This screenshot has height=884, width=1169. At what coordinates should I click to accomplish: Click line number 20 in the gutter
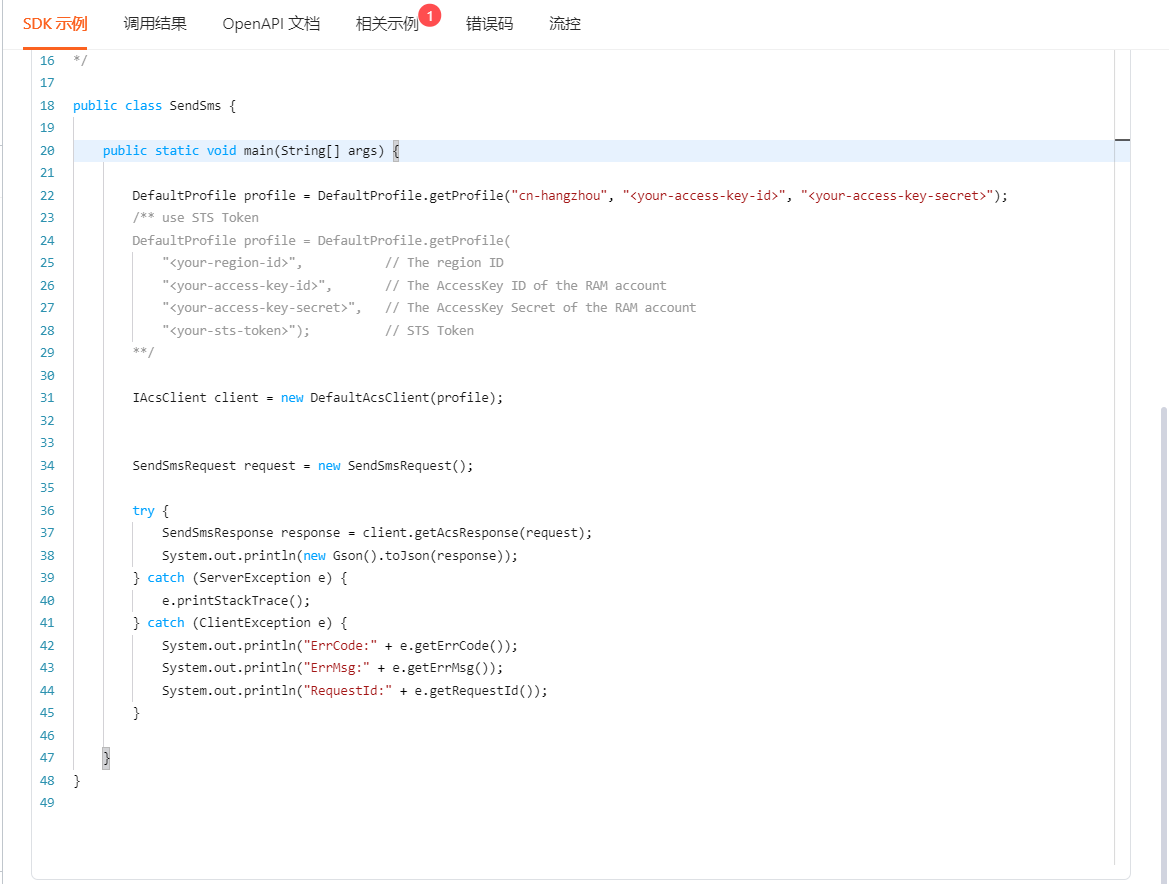[x=47, y=151]
